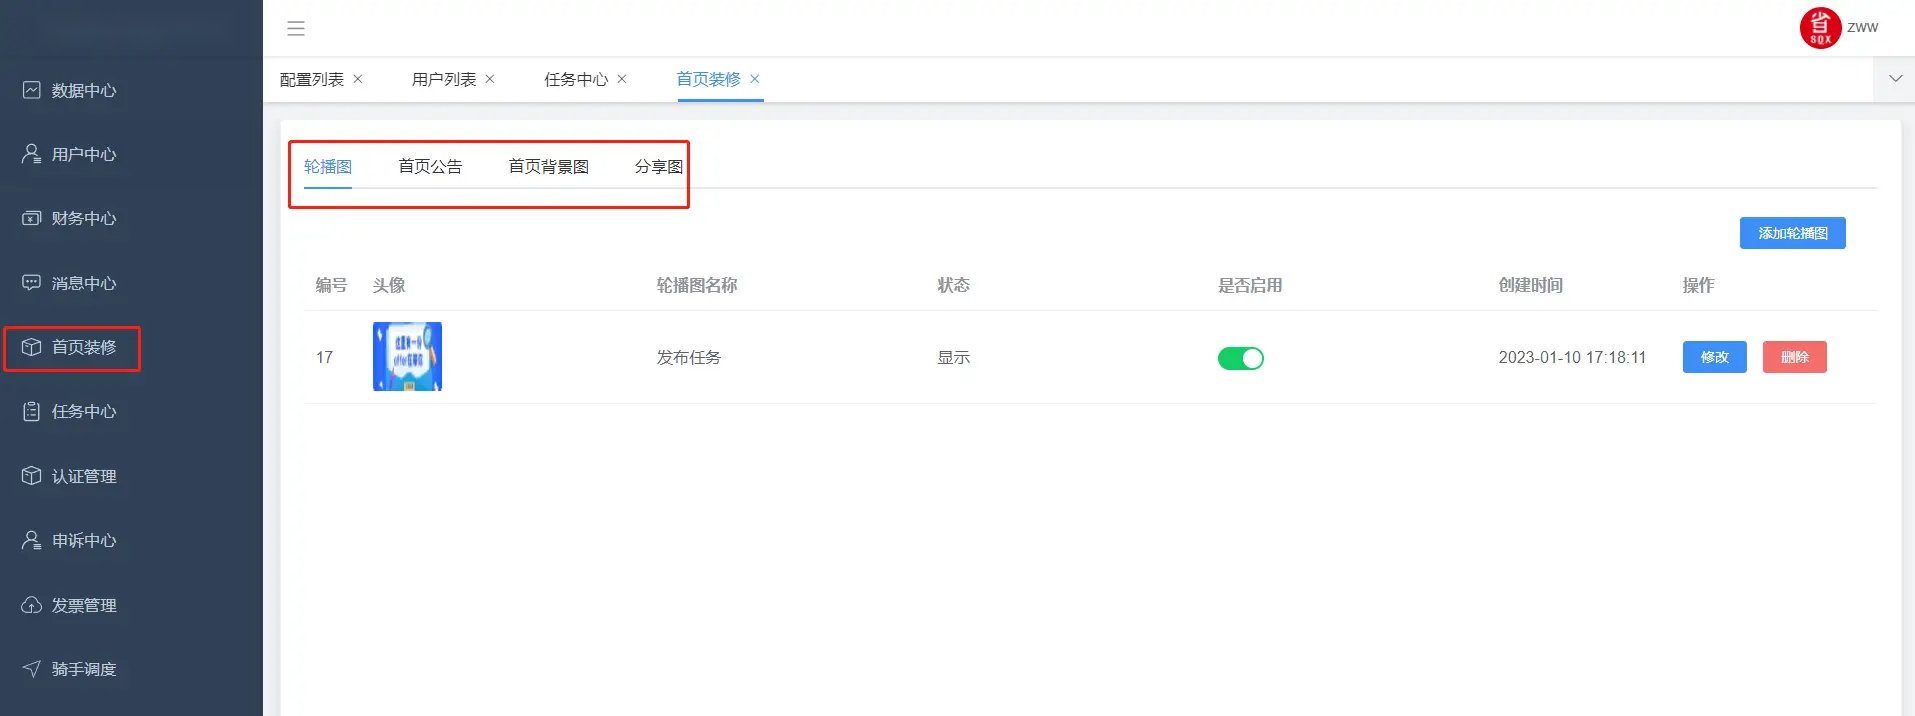Close the 任务中心 tab
This screenshot has height=716, width=1915.
click(622, 79)
